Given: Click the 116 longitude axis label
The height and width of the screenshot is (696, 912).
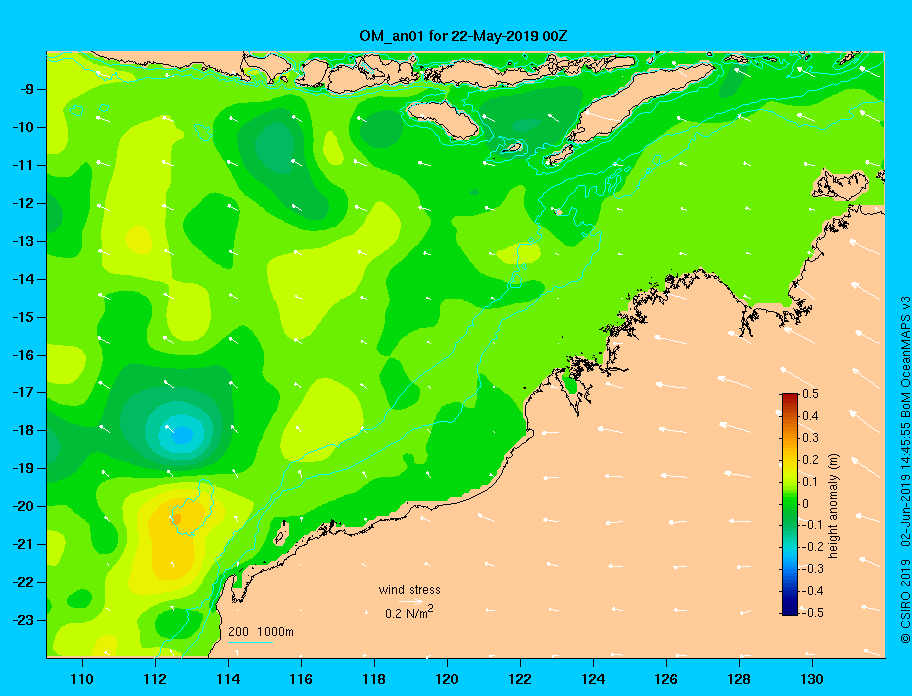Looking at the screenshot, I should point(301,679).
